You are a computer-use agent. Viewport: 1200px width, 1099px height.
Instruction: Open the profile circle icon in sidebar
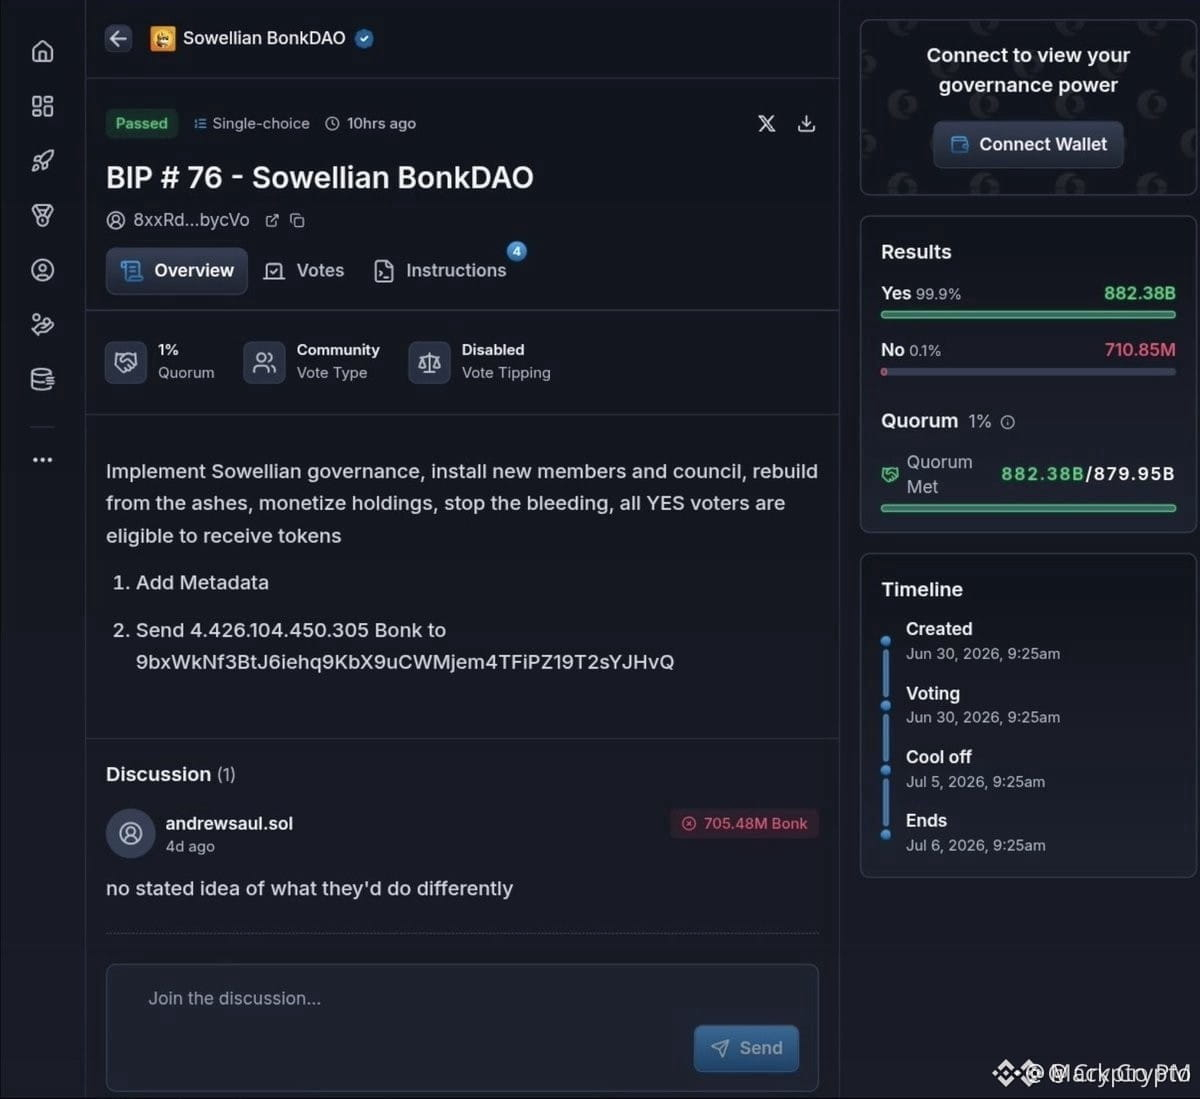pyautogui.click(x=42, y=270)
